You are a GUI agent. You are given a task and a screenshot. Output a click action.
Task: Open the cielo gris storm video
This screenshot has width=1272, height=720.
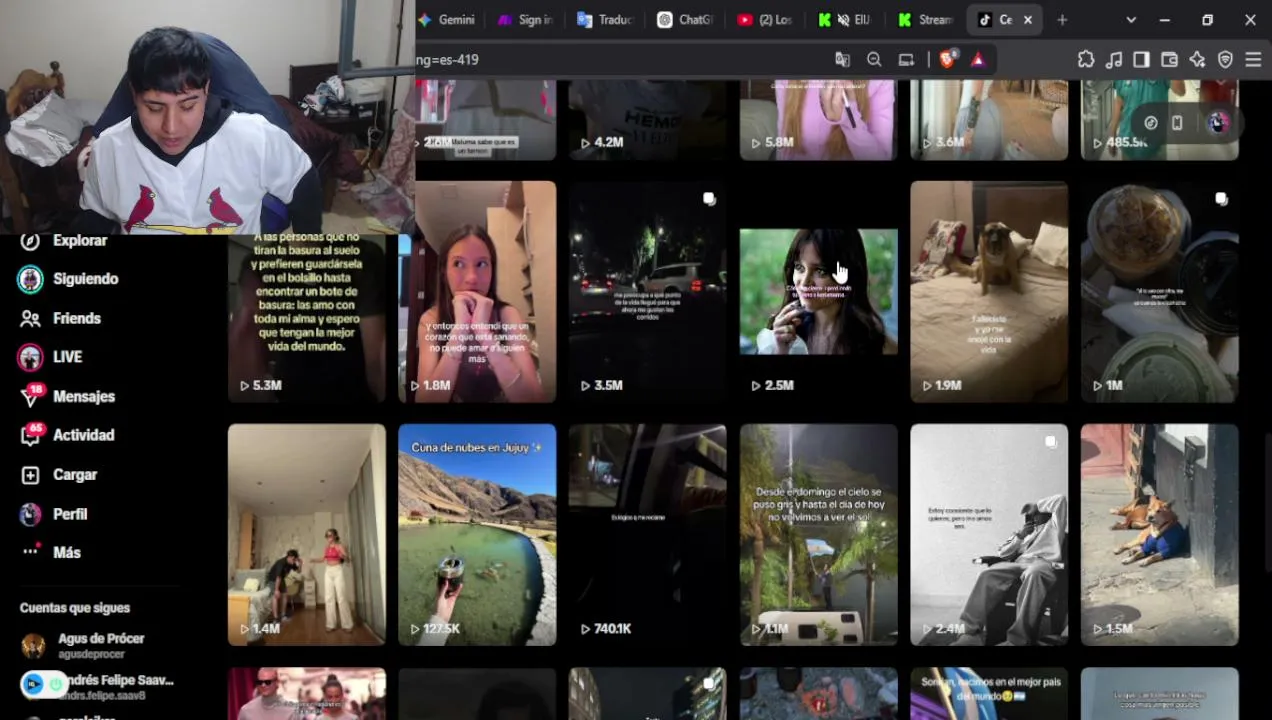point(818,535)
